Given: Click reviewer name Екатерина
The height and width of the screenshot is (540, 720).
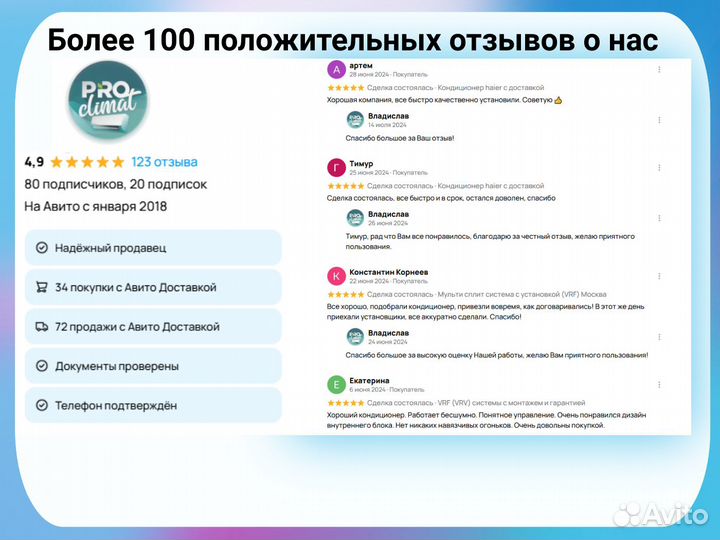Looking at the screenshot, I should coord(369,381).
